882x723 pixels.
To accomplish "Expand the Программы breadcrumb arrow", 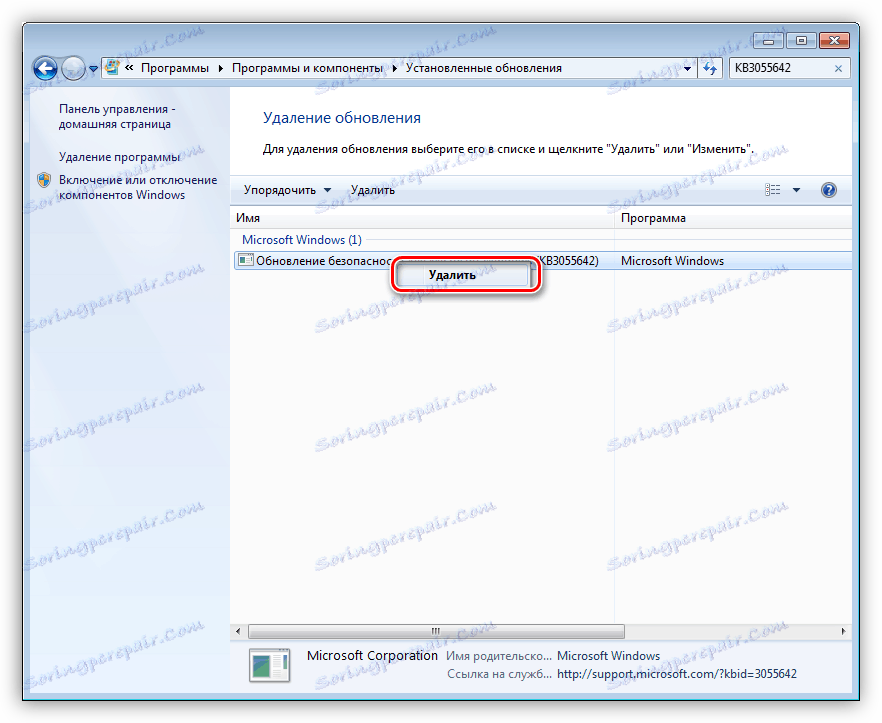I will coord(220,69).
